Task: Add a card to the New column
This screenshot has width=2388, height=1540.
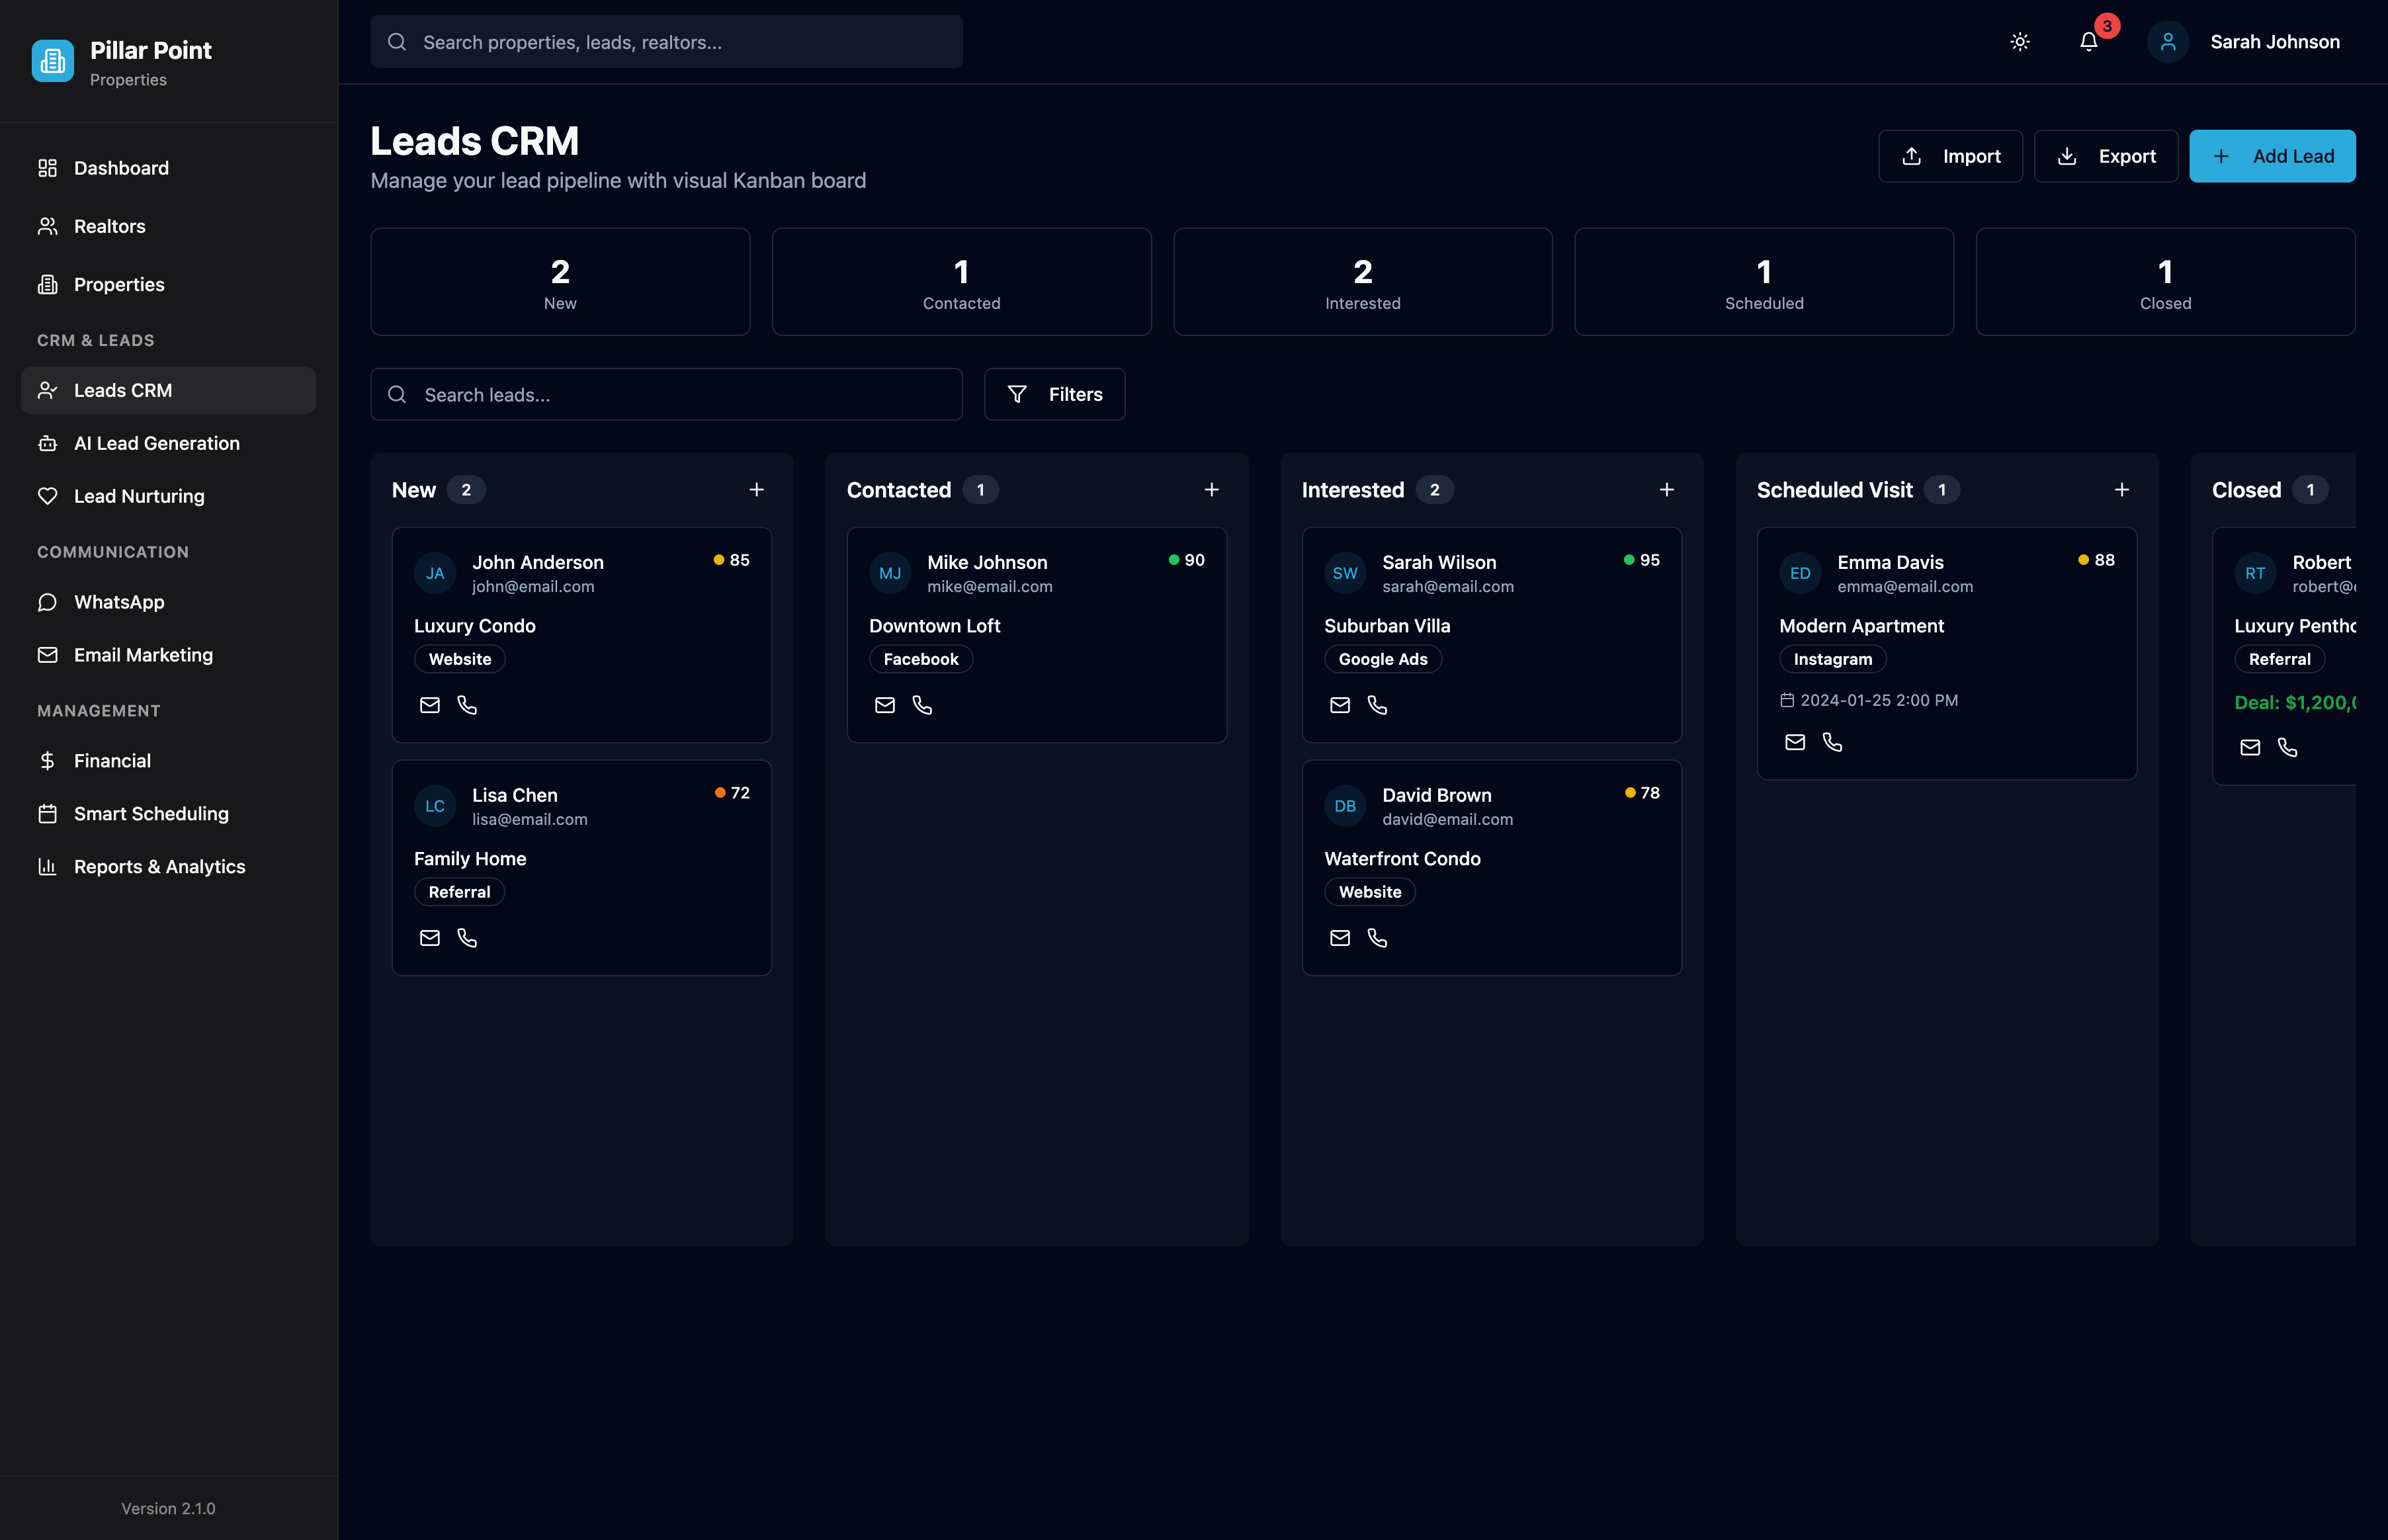Action: [756, 490]
